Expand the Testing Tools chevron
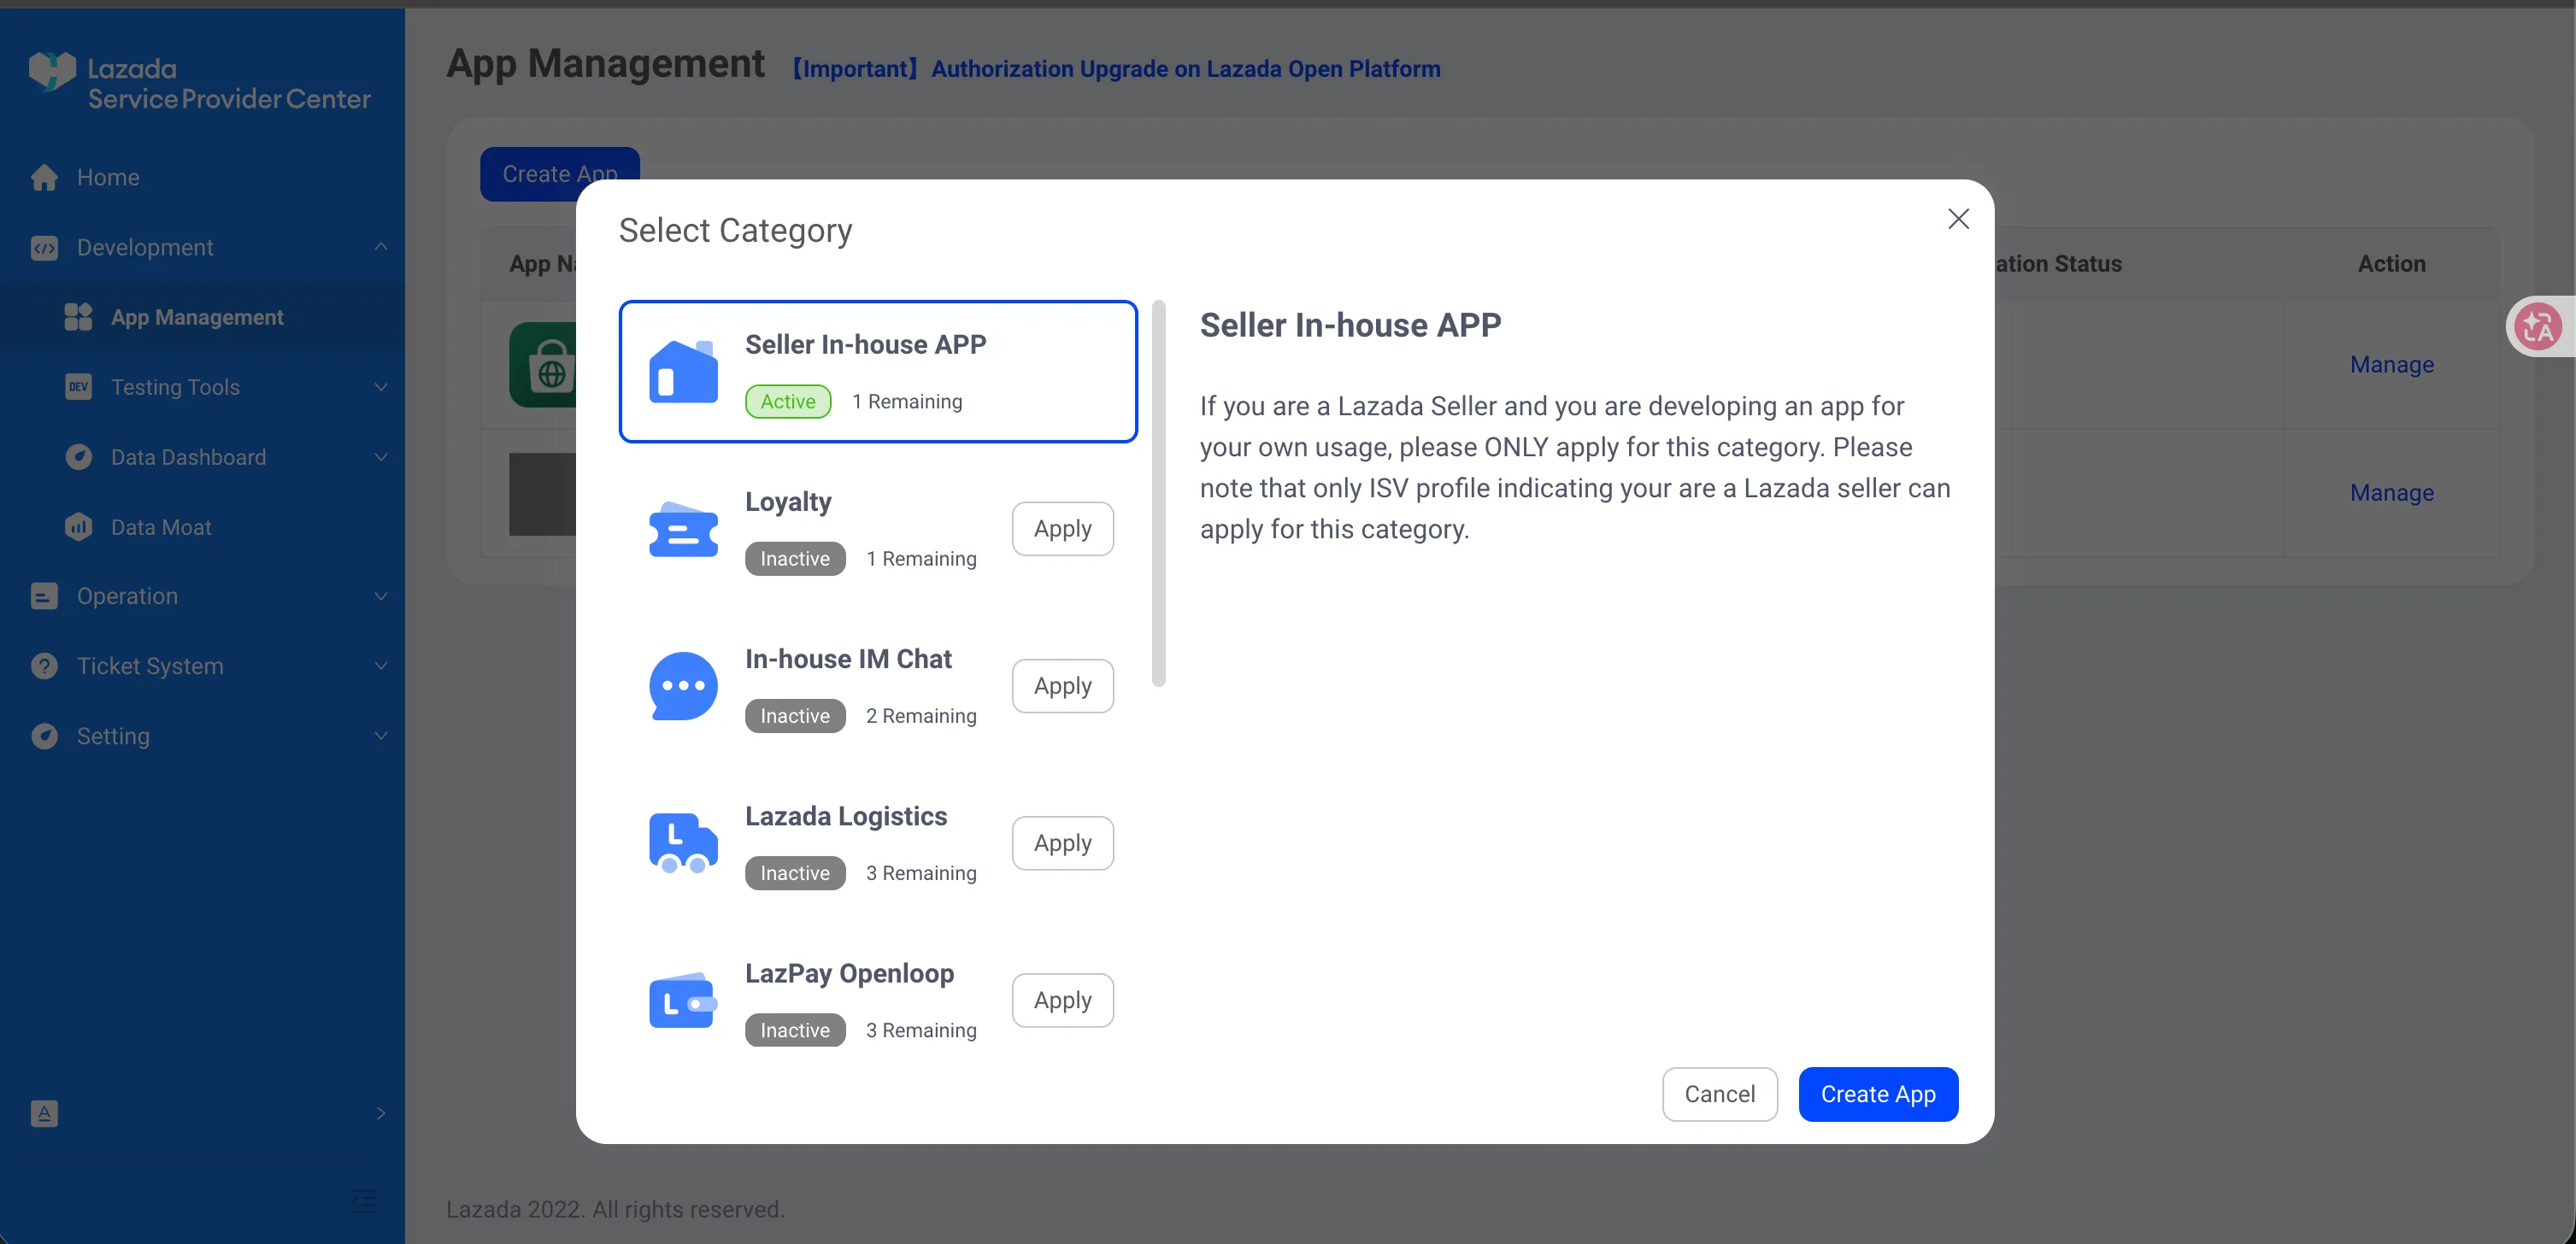2576x1244 pixels. coord(380,387)
